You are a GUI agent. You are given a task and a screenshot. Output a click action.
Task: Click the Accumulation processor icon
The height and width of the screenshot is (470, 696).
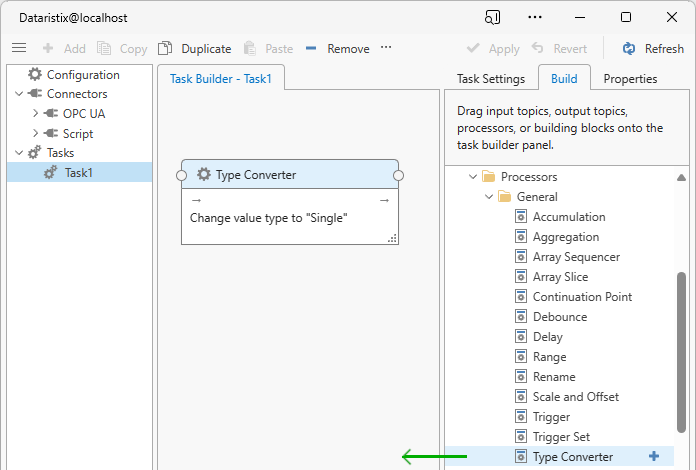coord(521,217)
